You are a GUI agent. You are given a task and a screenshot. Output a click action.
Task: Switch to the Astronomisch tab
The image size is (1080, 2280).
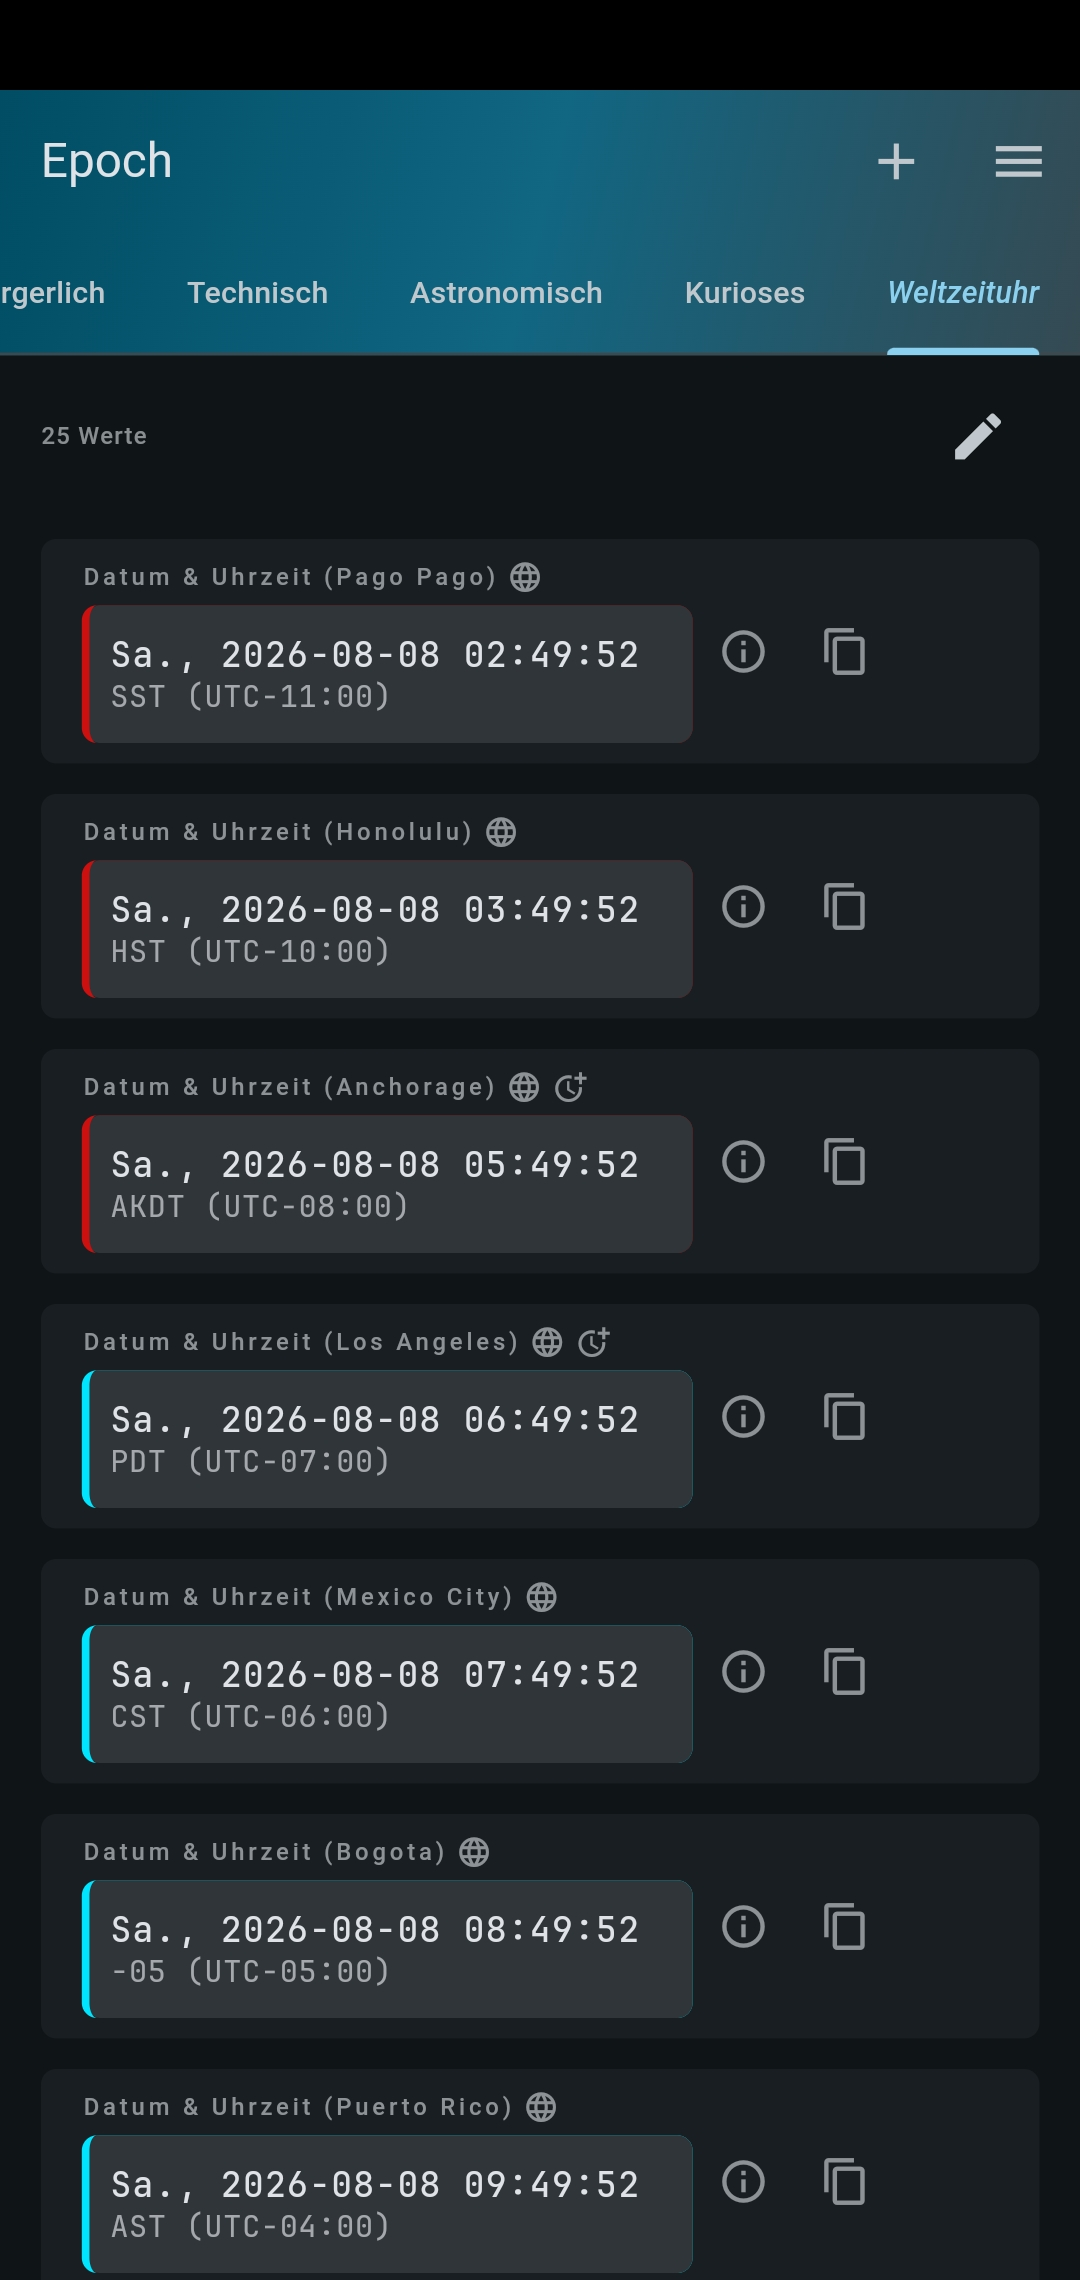click(x=506, y=293)
